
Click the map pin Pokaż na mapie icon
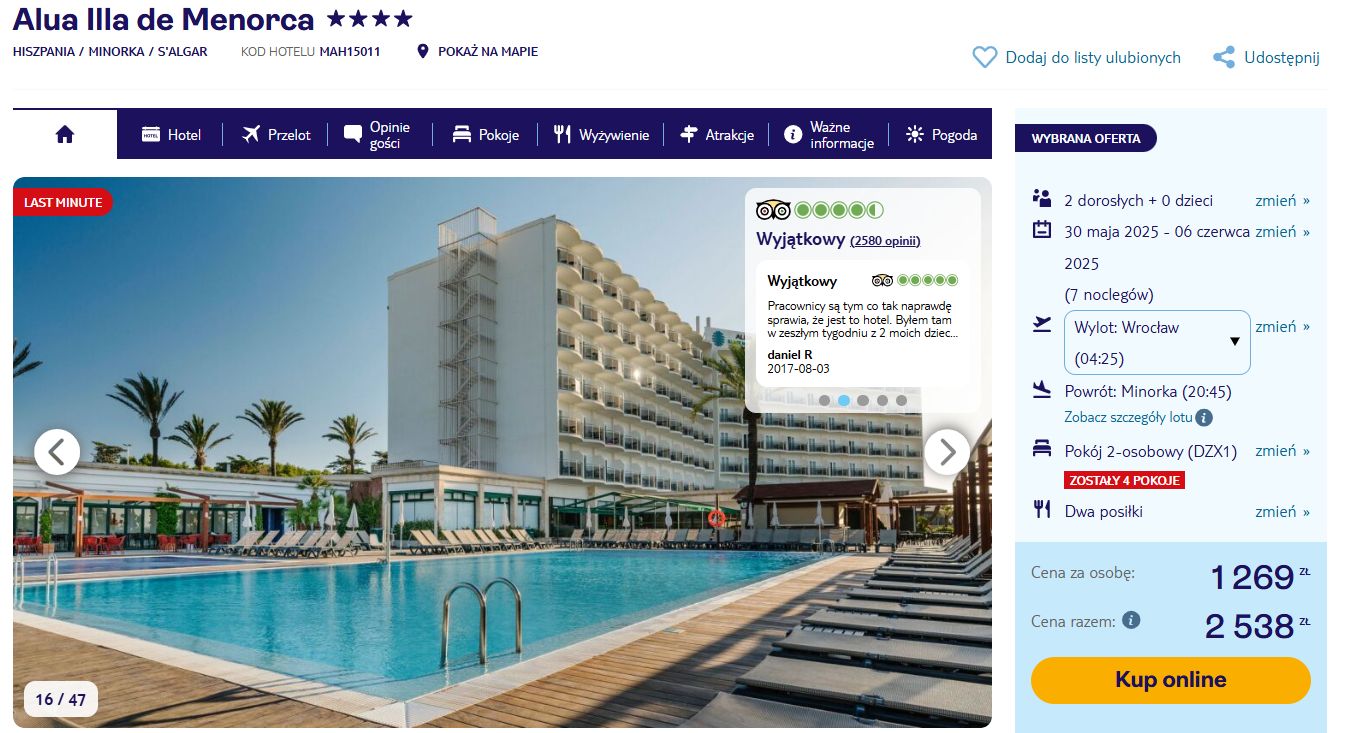423,51
